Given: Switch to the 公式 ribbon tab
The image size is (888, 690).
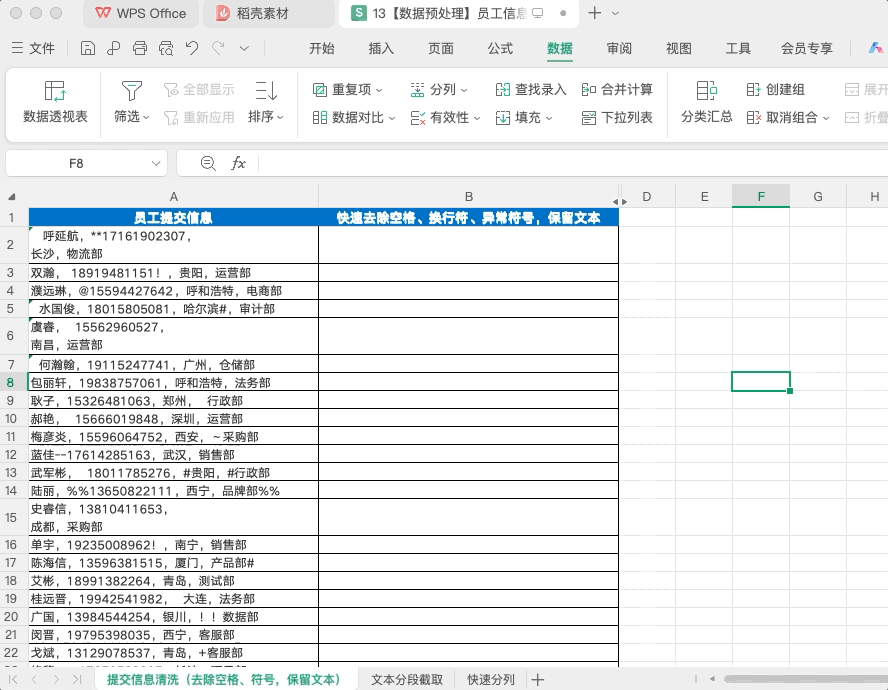Looking at the screenshot, I should [x=500, y=49].
